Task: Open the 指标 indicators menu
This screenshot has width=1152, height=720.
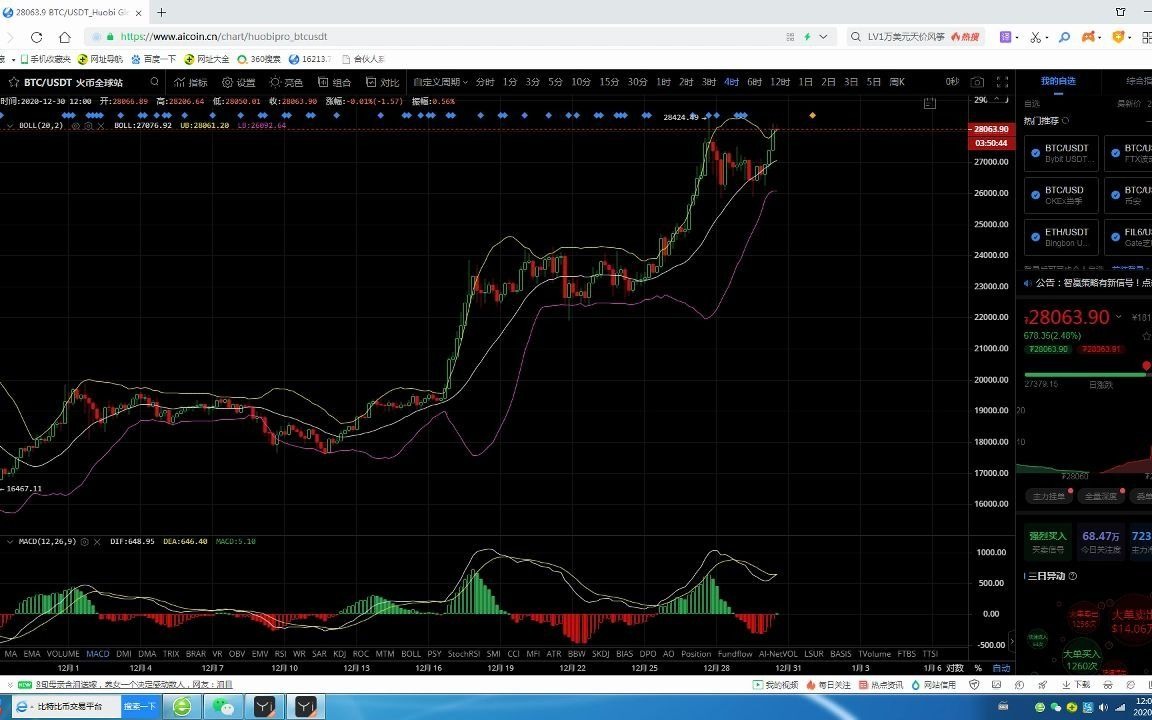Action: [x=191, y=82]
